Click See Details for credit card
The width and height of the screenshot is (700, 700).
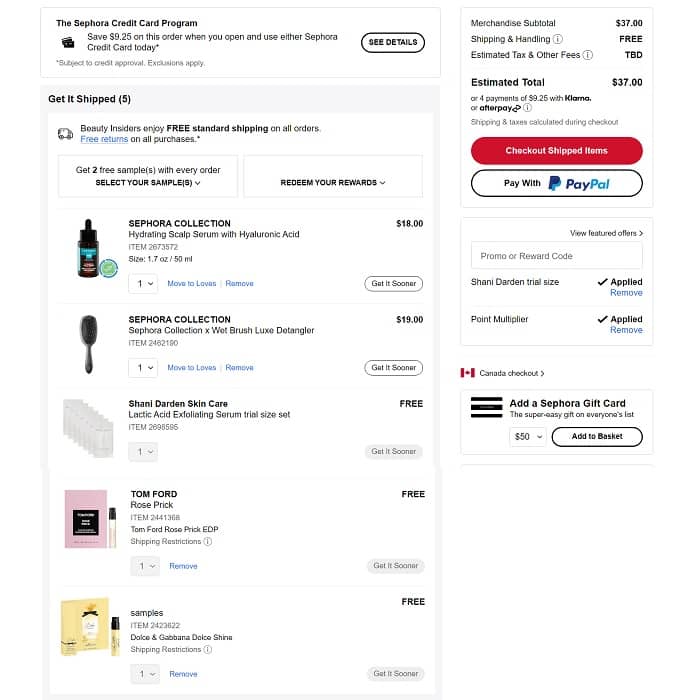pos(392,42)
